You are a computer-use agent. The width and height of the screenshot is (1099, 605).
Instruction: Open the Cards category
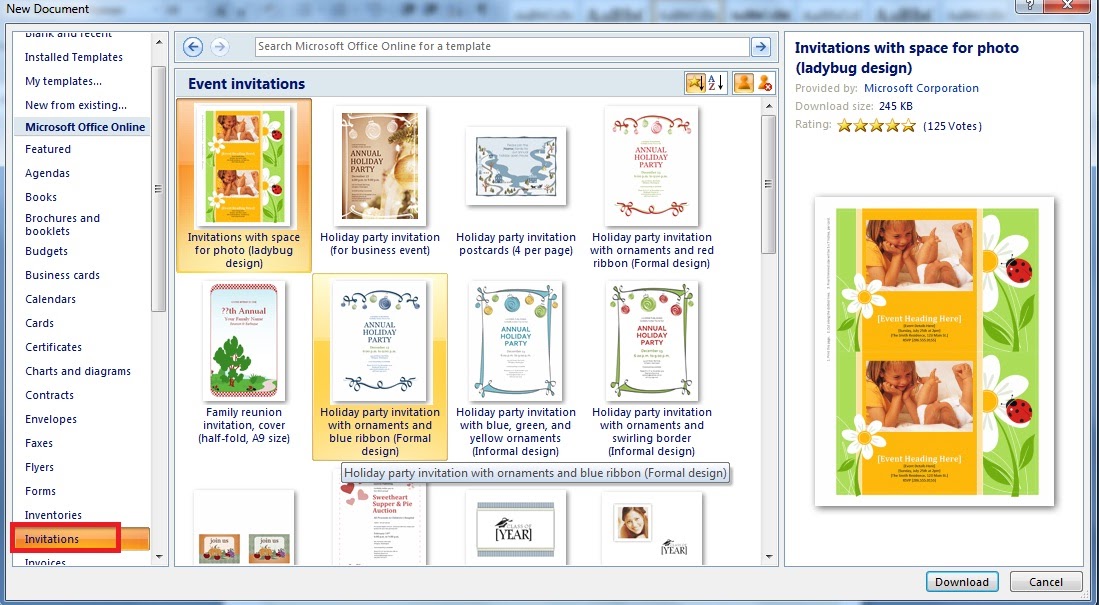pyautogui.click(x=39, y=323)
